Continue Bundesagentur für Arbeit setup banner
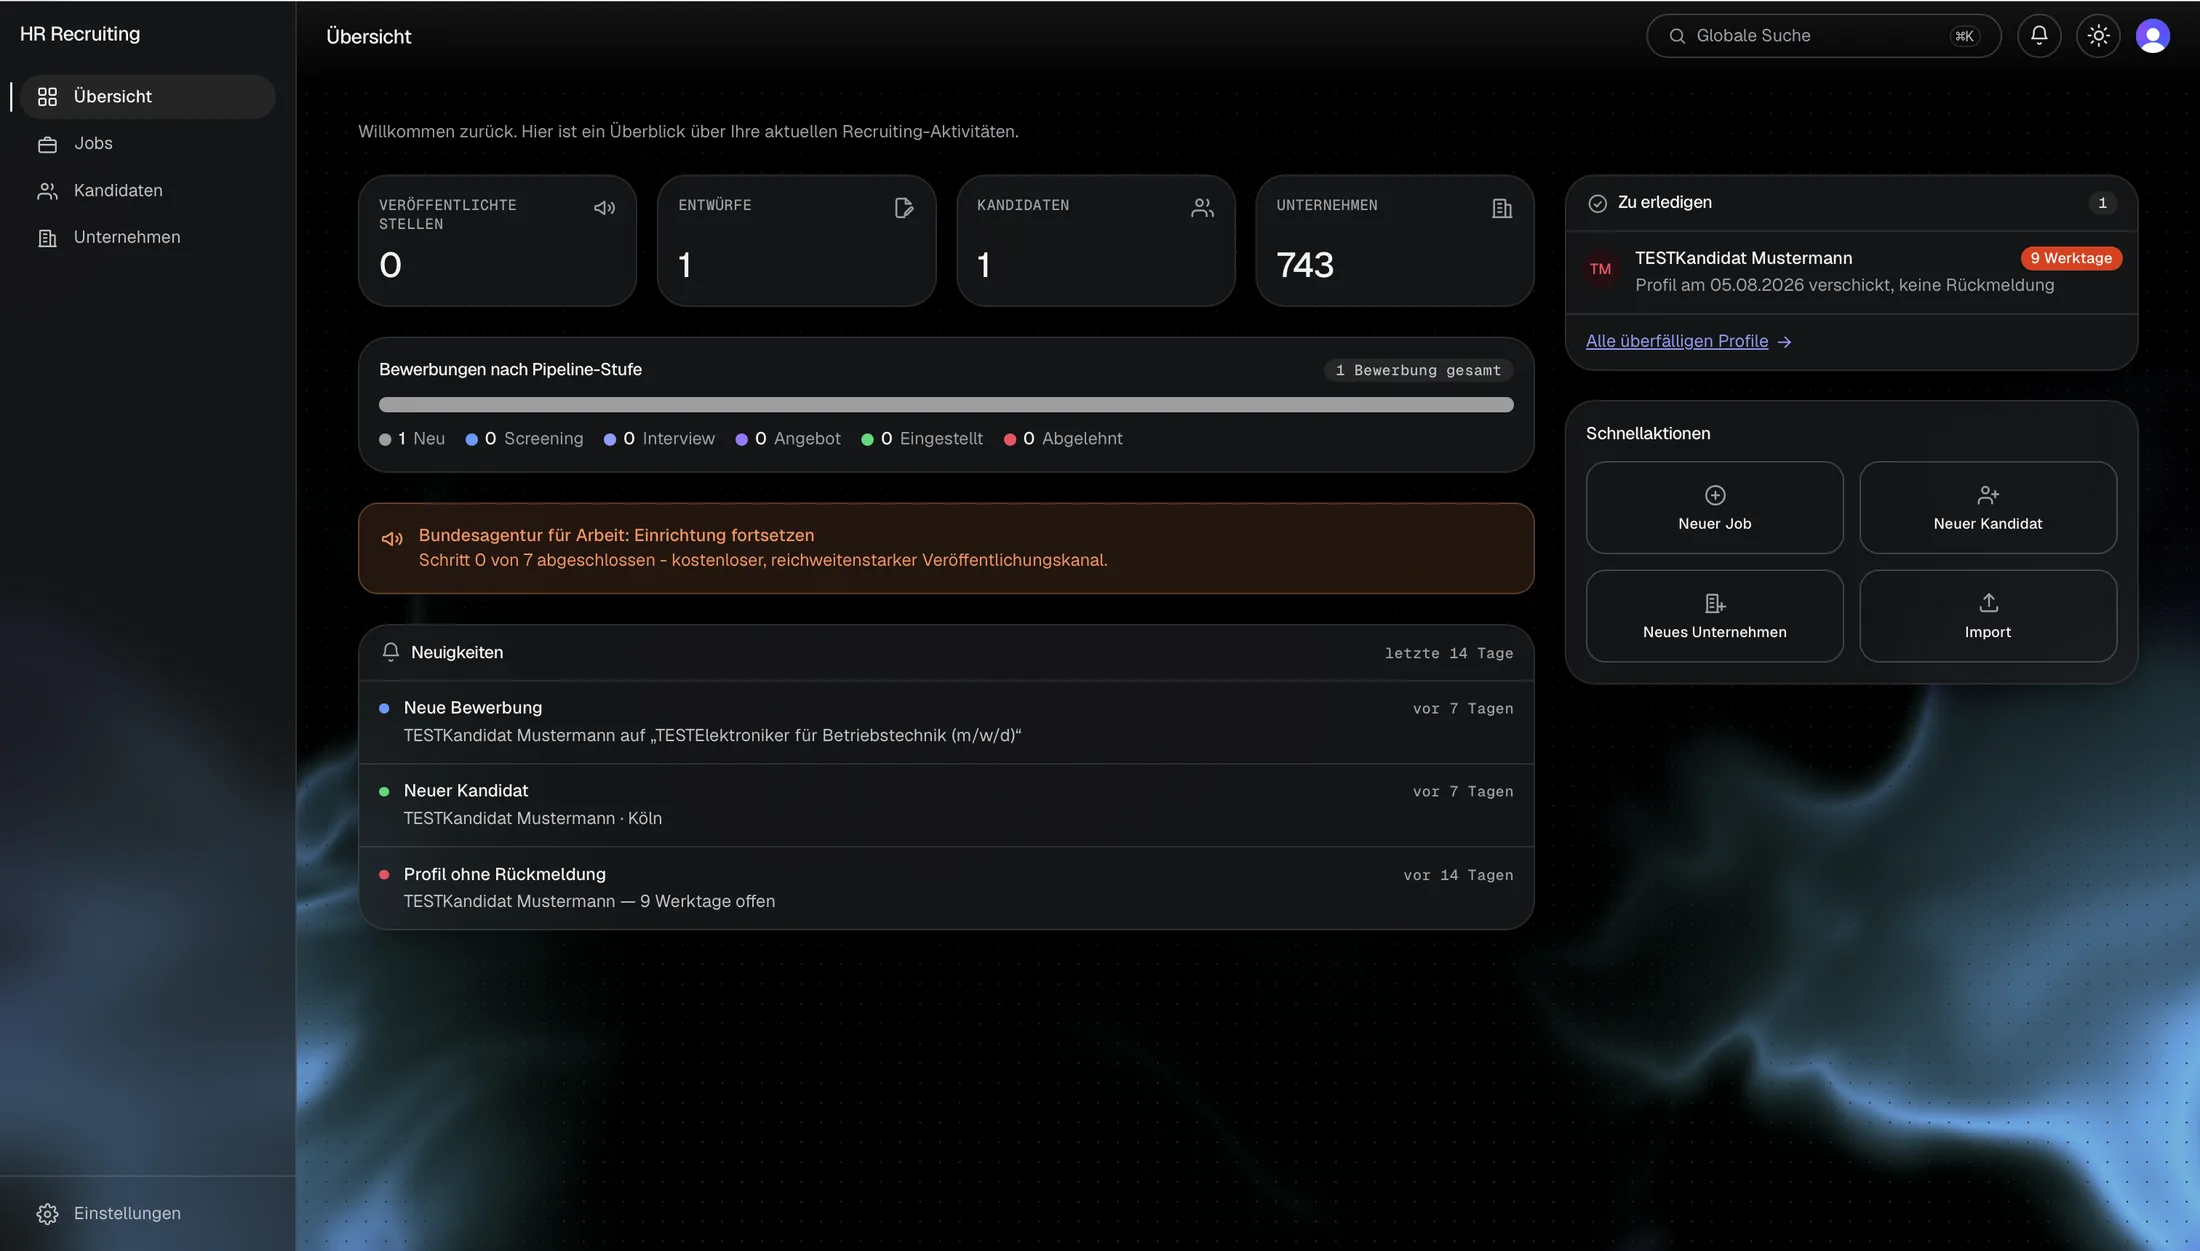 point(946,548)
